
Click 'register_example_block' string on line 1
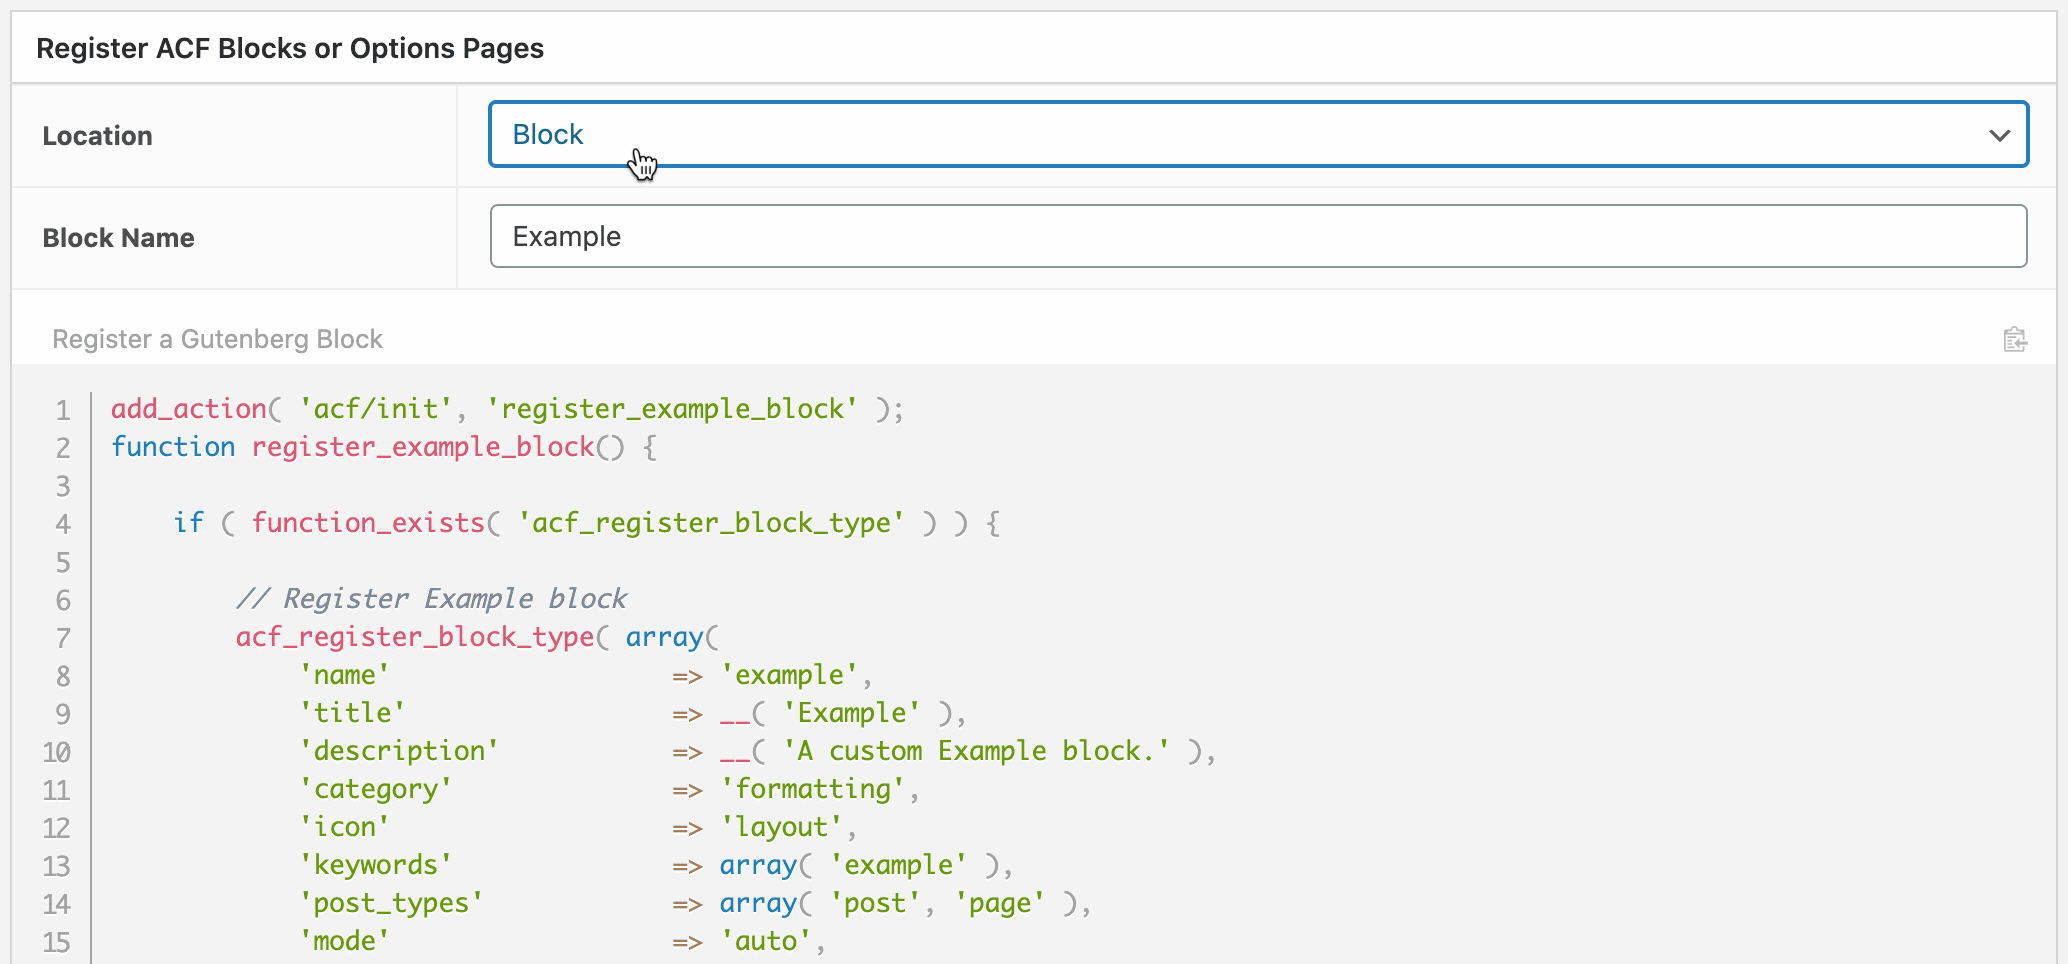click(x=672, y=409)
